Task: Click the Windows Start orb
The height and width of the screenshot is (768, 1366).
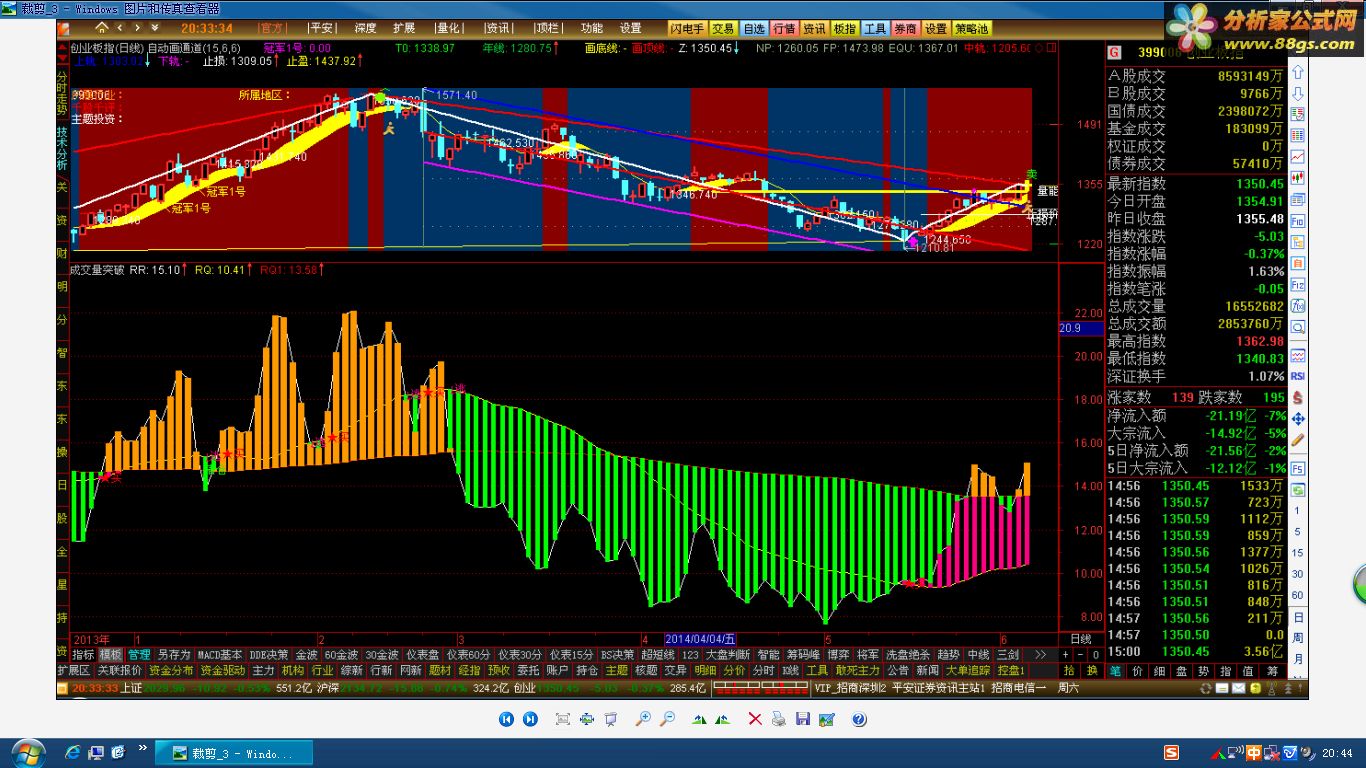Action: (x=27, y=752)
